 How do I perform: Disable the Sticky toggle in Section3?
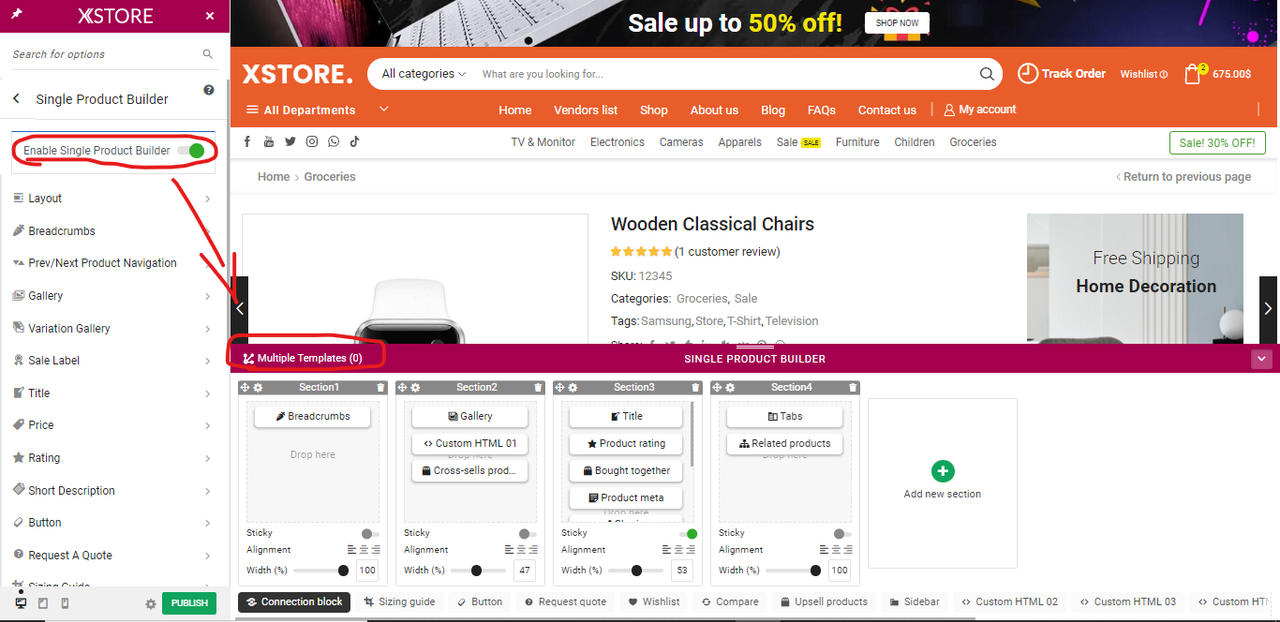(x=688, y=534)
